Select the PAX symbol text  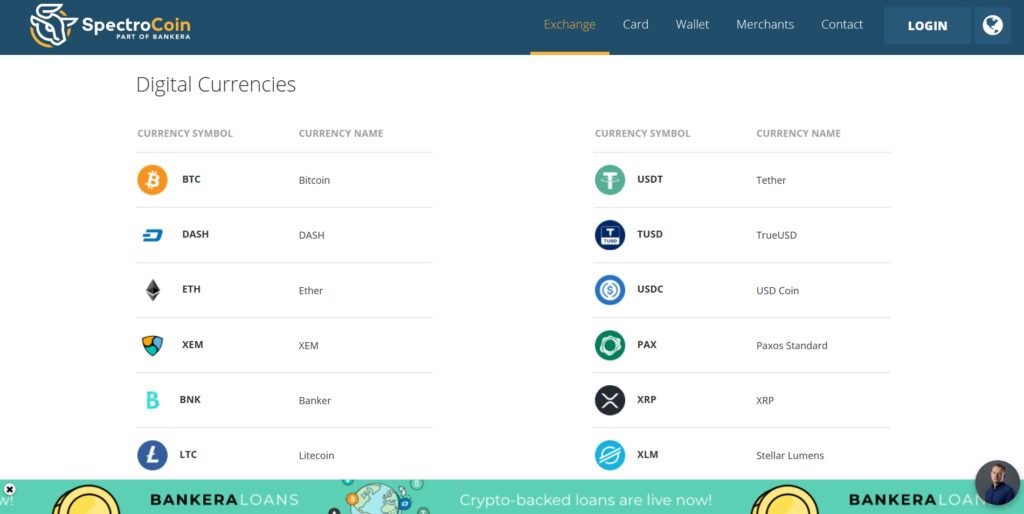pyautogui.click(x=647, y=344)
